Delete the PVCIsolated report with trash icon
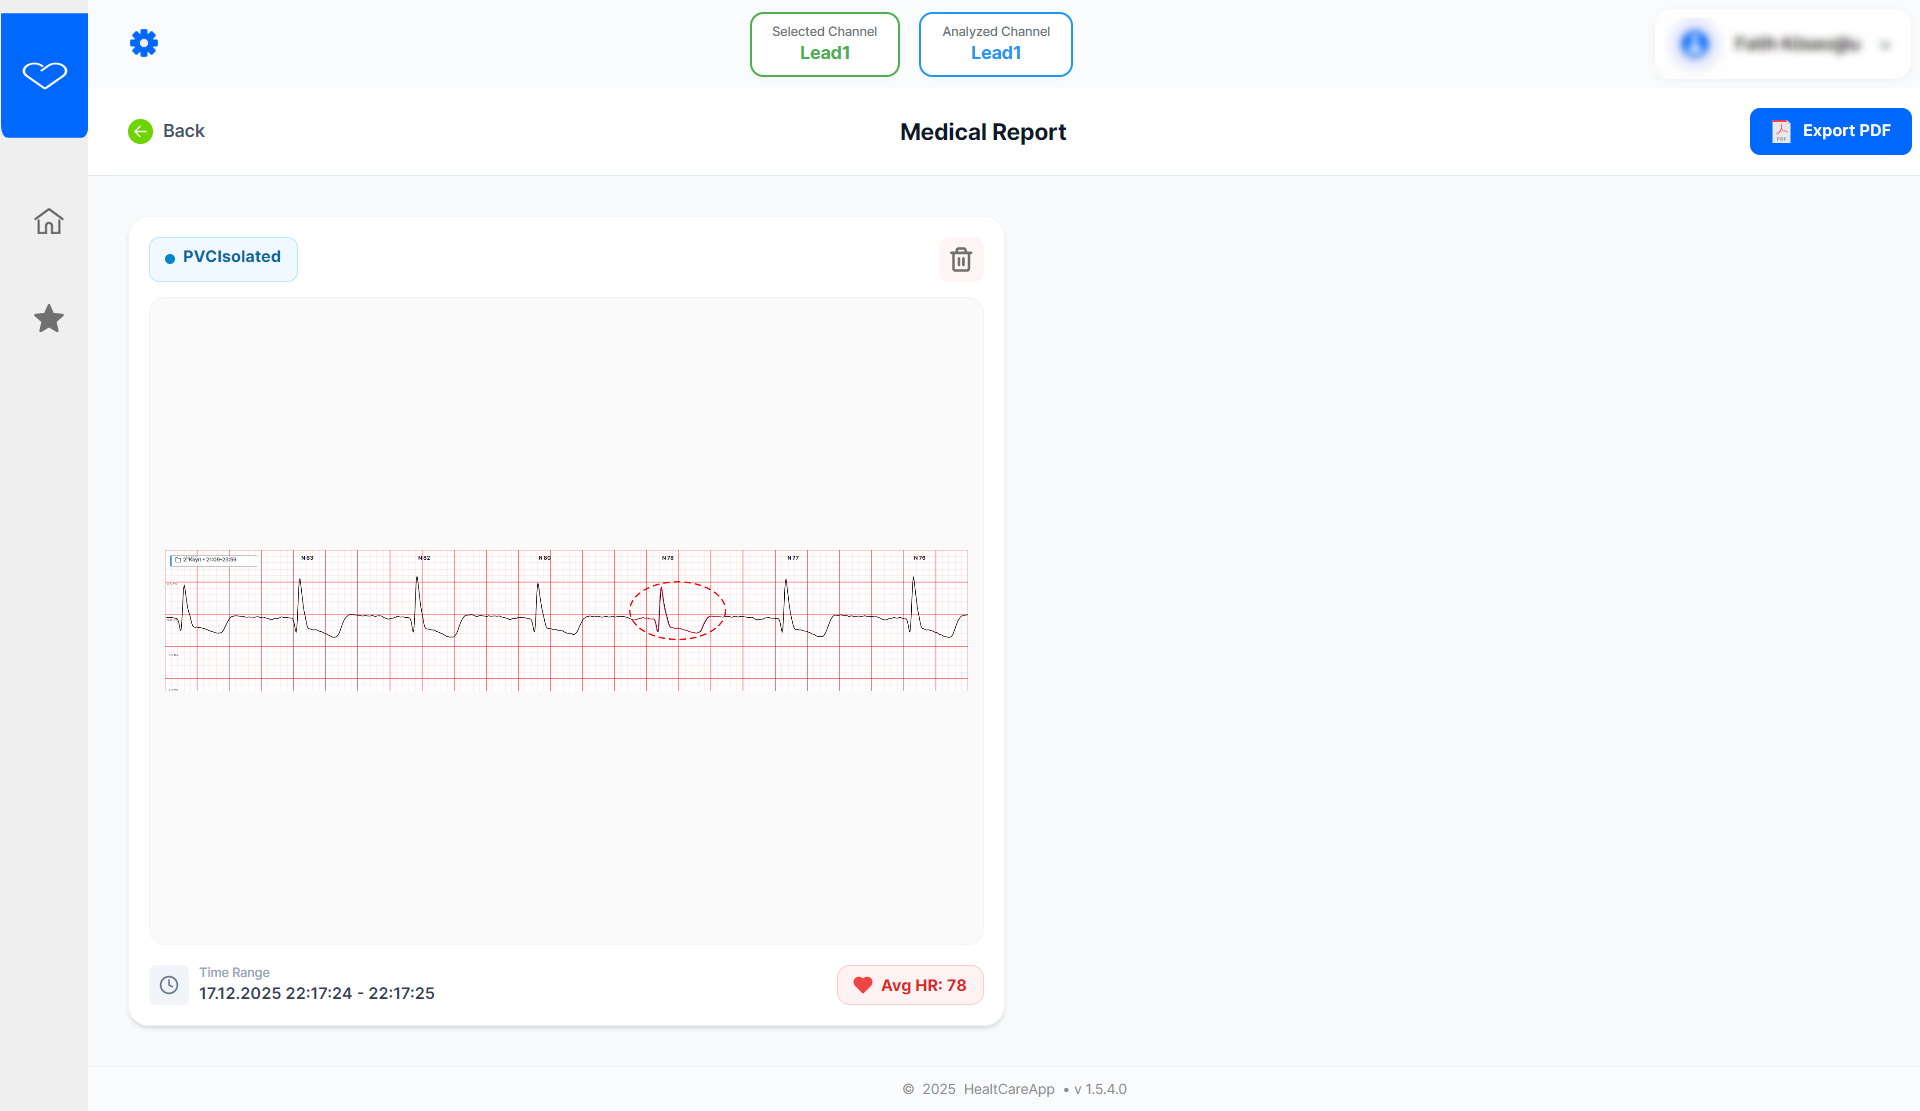 (x=961, y=260)
